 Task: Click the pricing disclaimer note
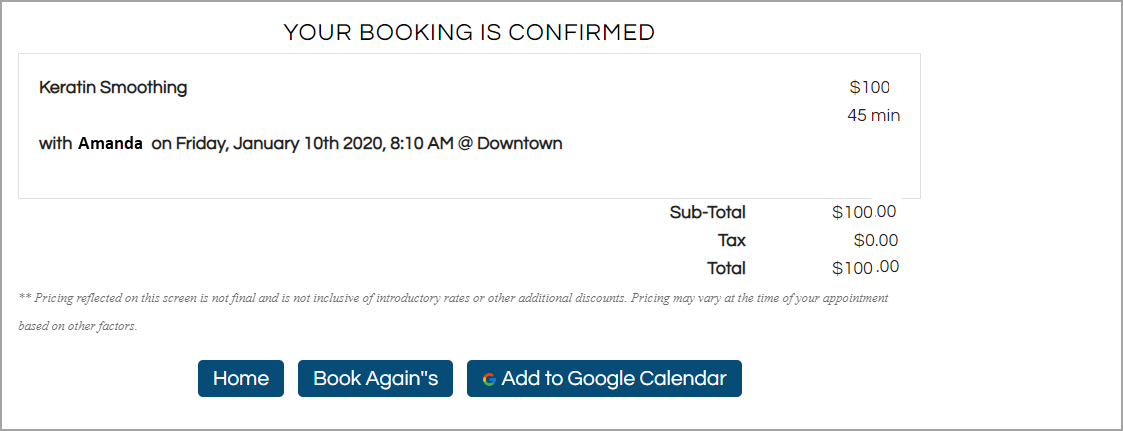[453, 312]
